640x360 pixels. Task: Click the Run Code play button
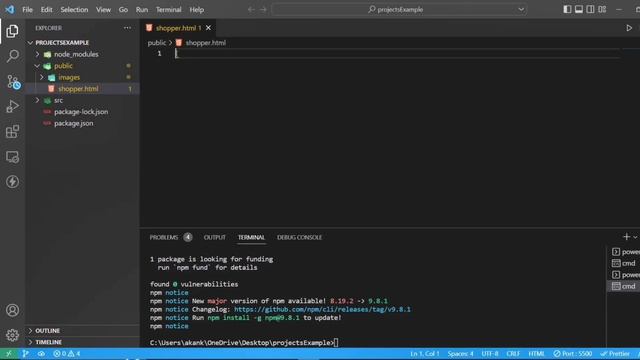tap(629, 28)
